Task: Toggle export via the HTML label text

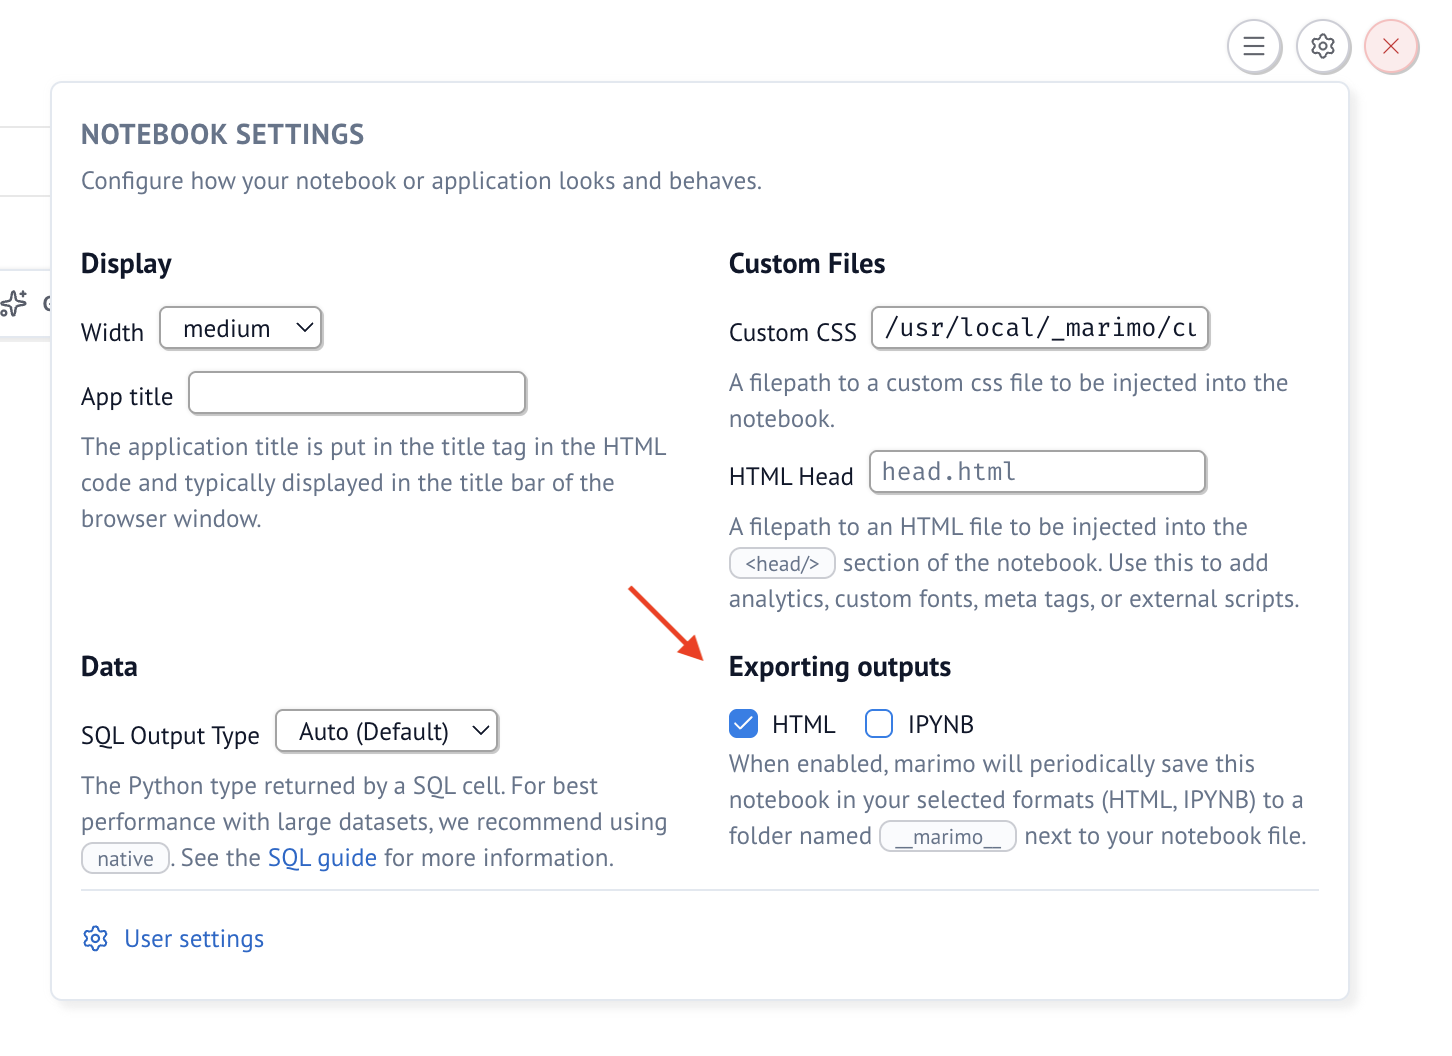Action: 803,724
